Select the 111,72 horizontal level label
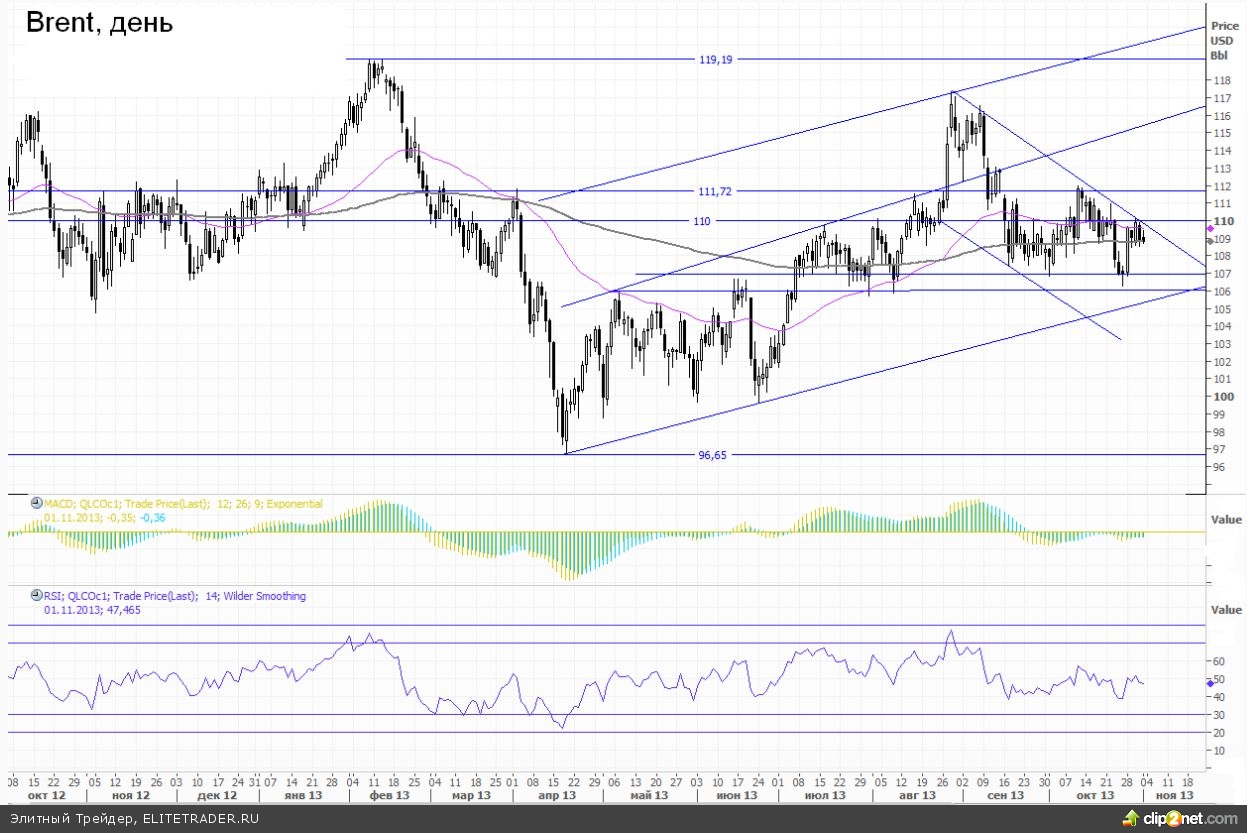 click(716, 191)
